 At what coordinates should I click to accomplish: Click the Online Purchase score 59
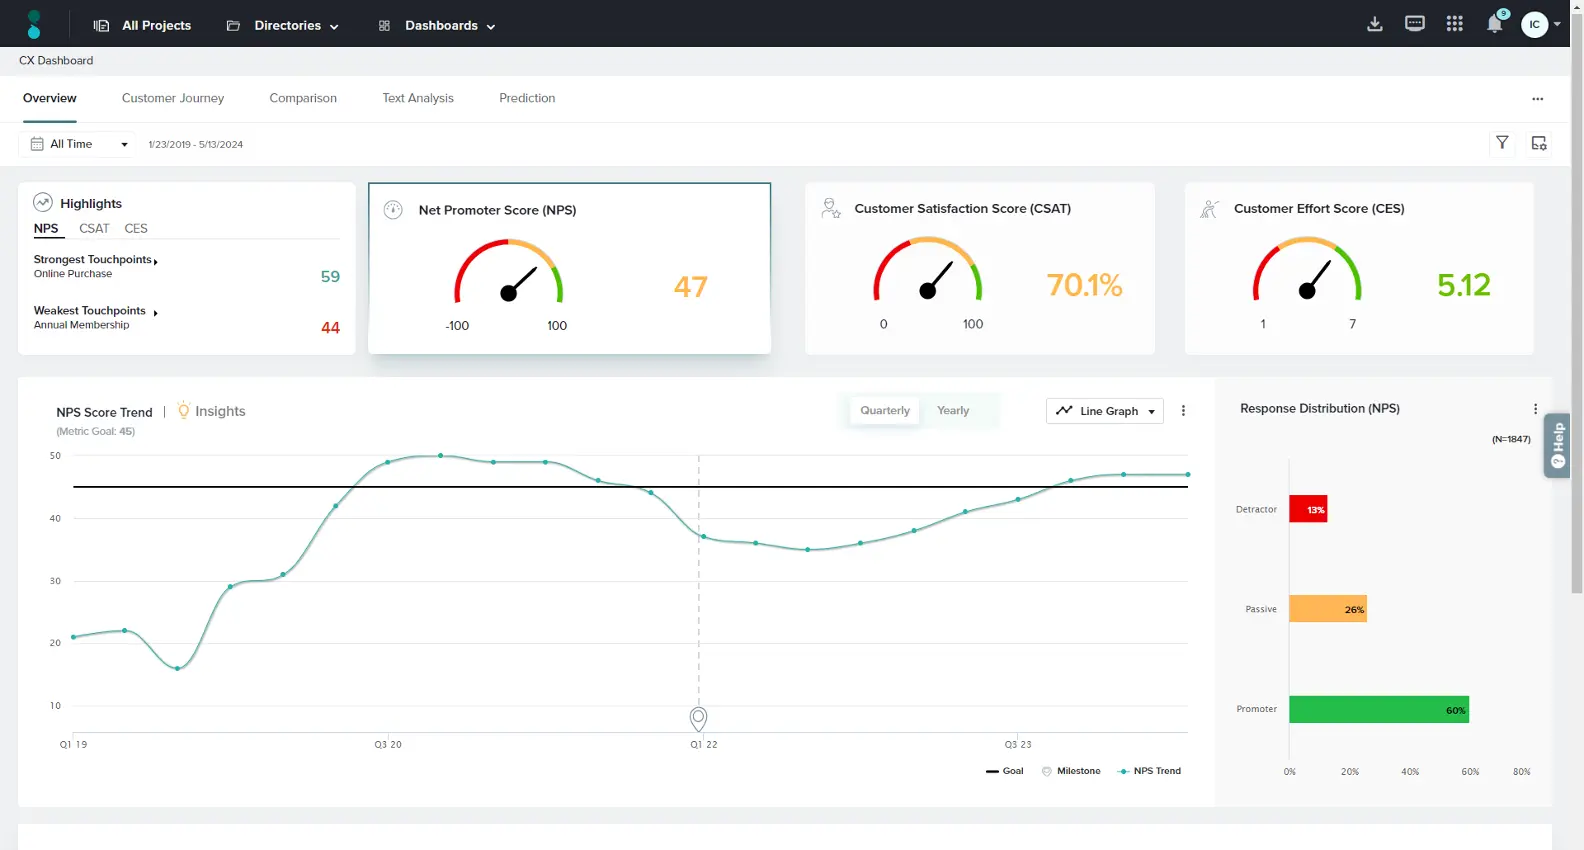[x=330, y=276]
